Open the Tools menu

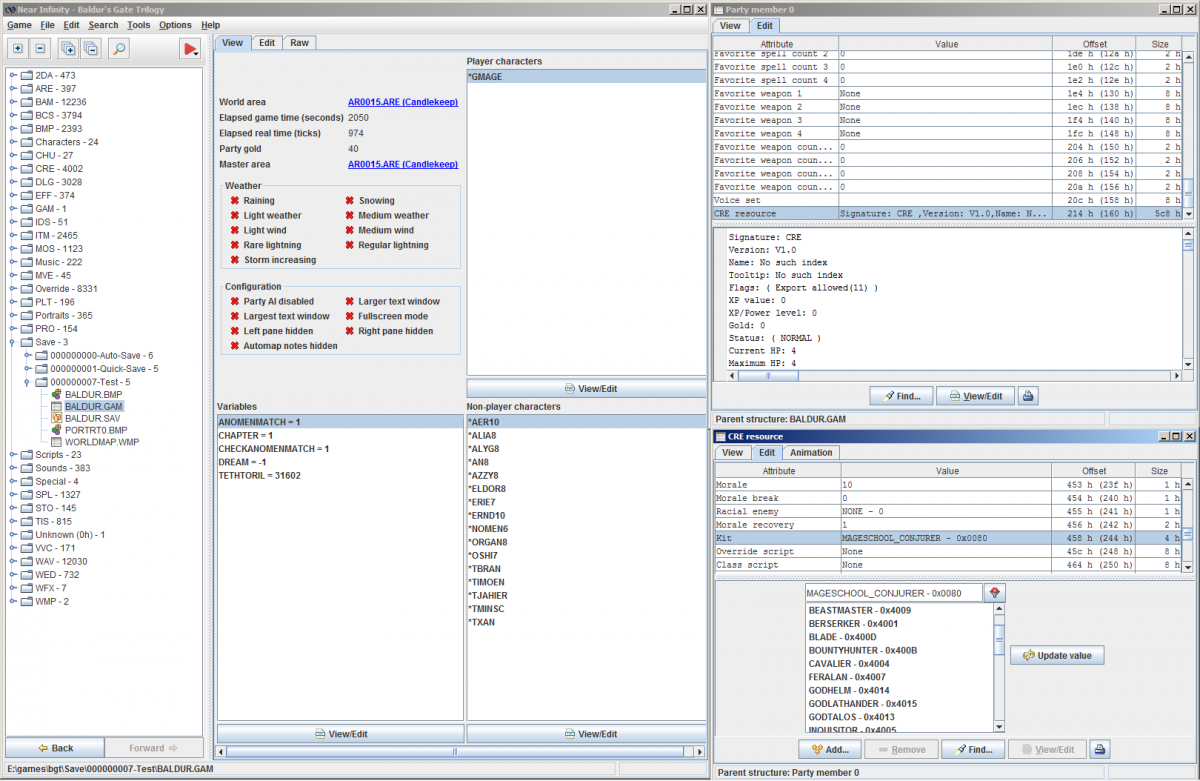click(x=139, y=24)
